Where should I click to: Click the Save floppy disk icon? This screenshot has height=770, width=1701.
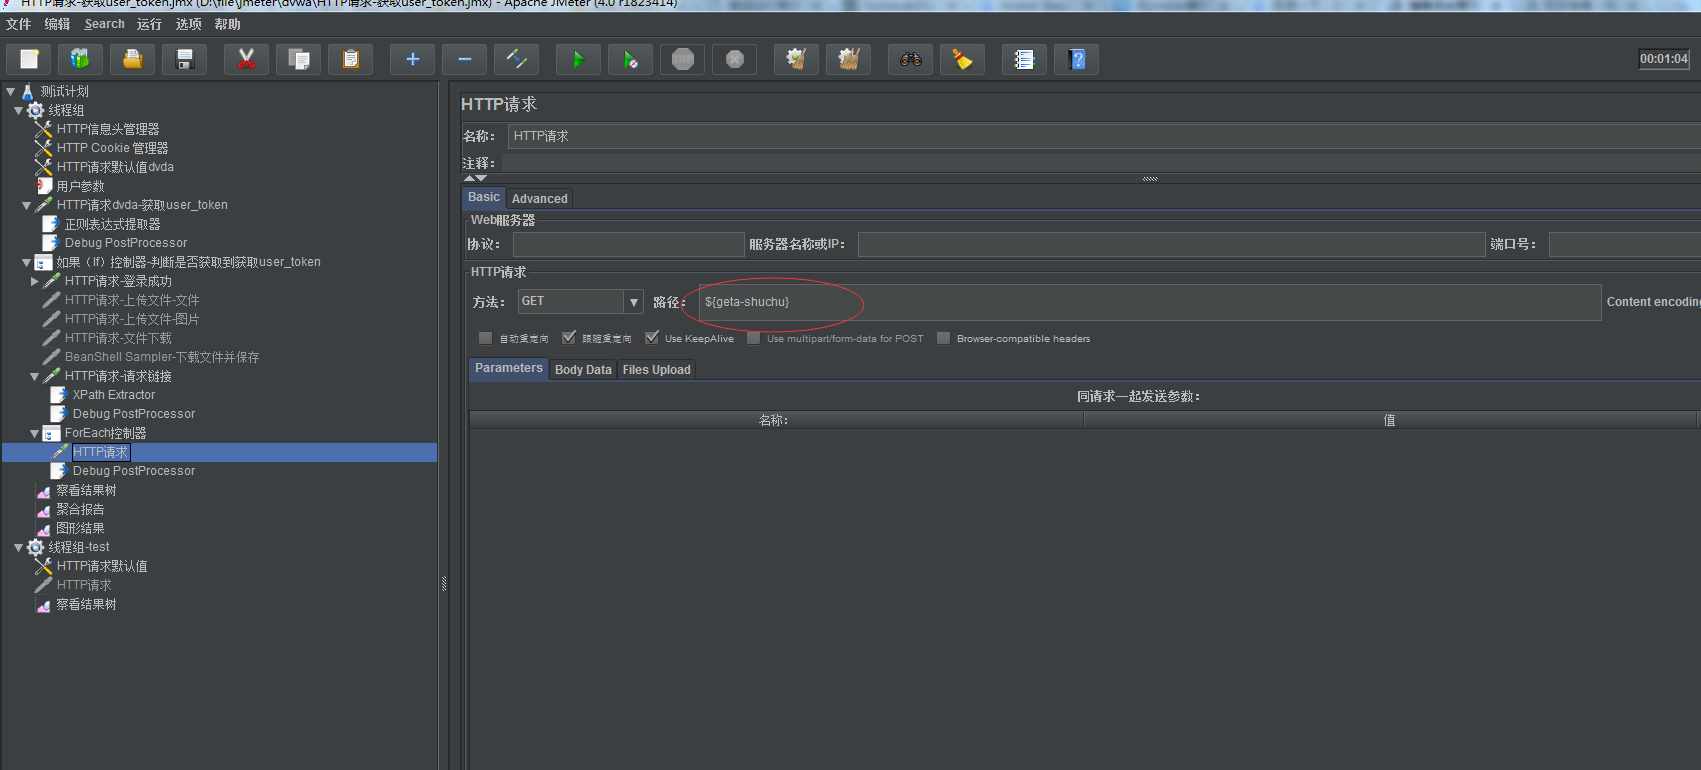tap(184, 59)
